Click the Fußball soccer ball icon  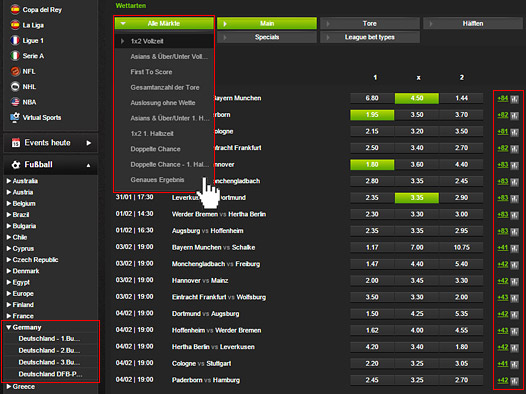[x=16, y=165]
